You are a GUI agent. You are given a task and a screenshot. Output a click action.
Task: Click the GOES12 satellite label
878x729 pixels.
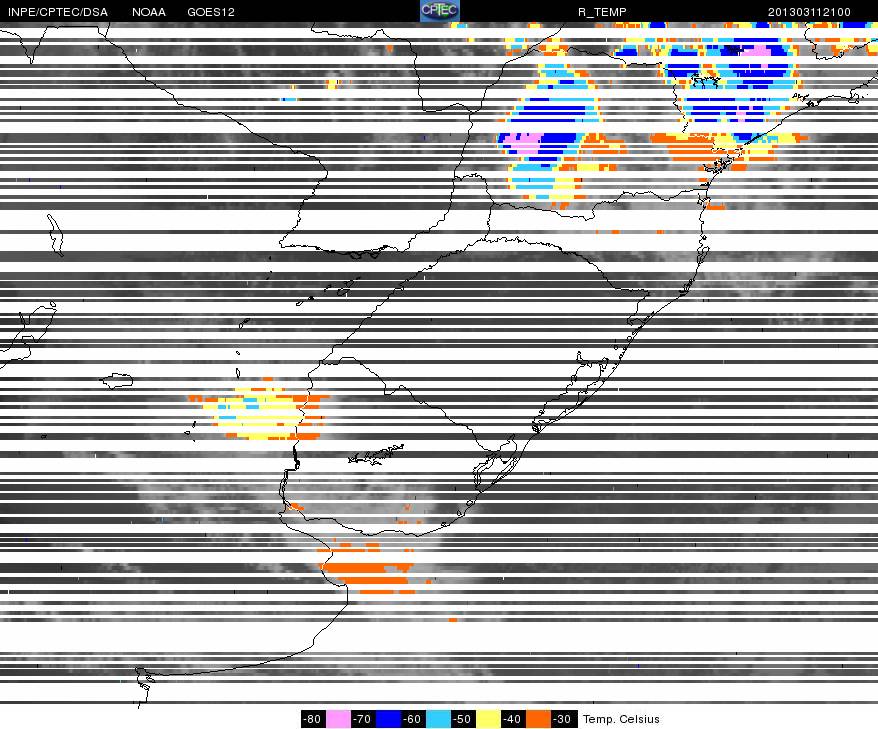(x=211, y=12)
